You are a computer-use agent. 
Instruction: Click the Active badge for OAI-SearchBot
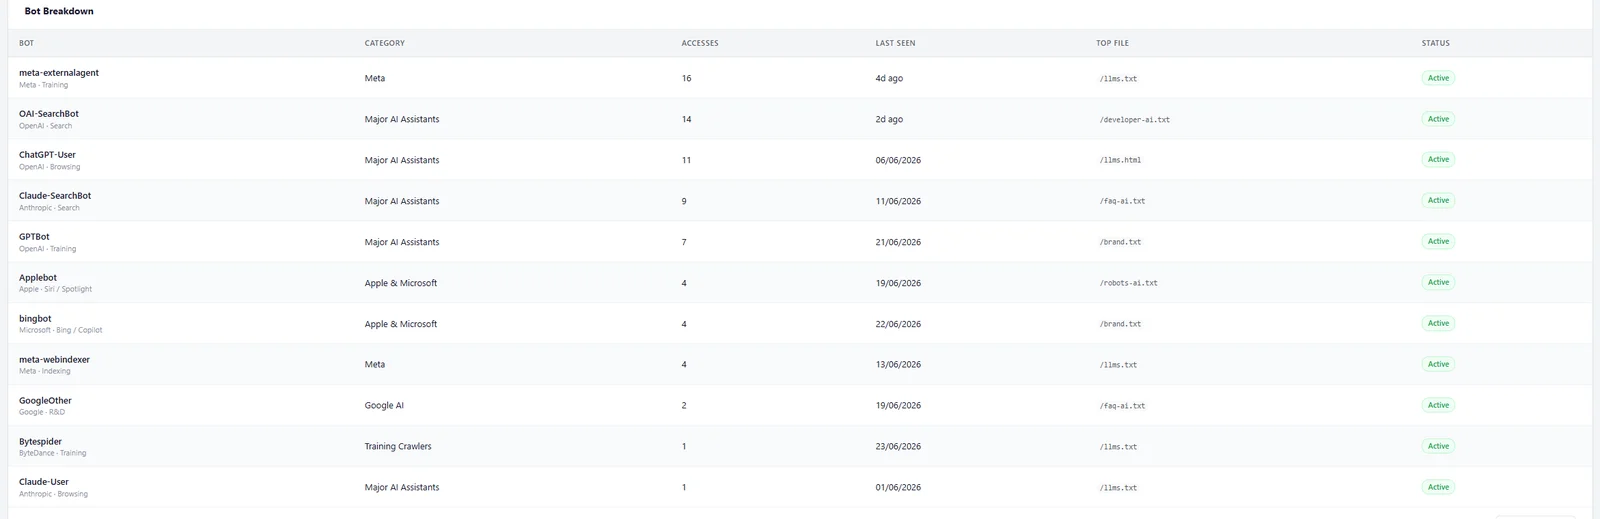[x=1438, y=119]
